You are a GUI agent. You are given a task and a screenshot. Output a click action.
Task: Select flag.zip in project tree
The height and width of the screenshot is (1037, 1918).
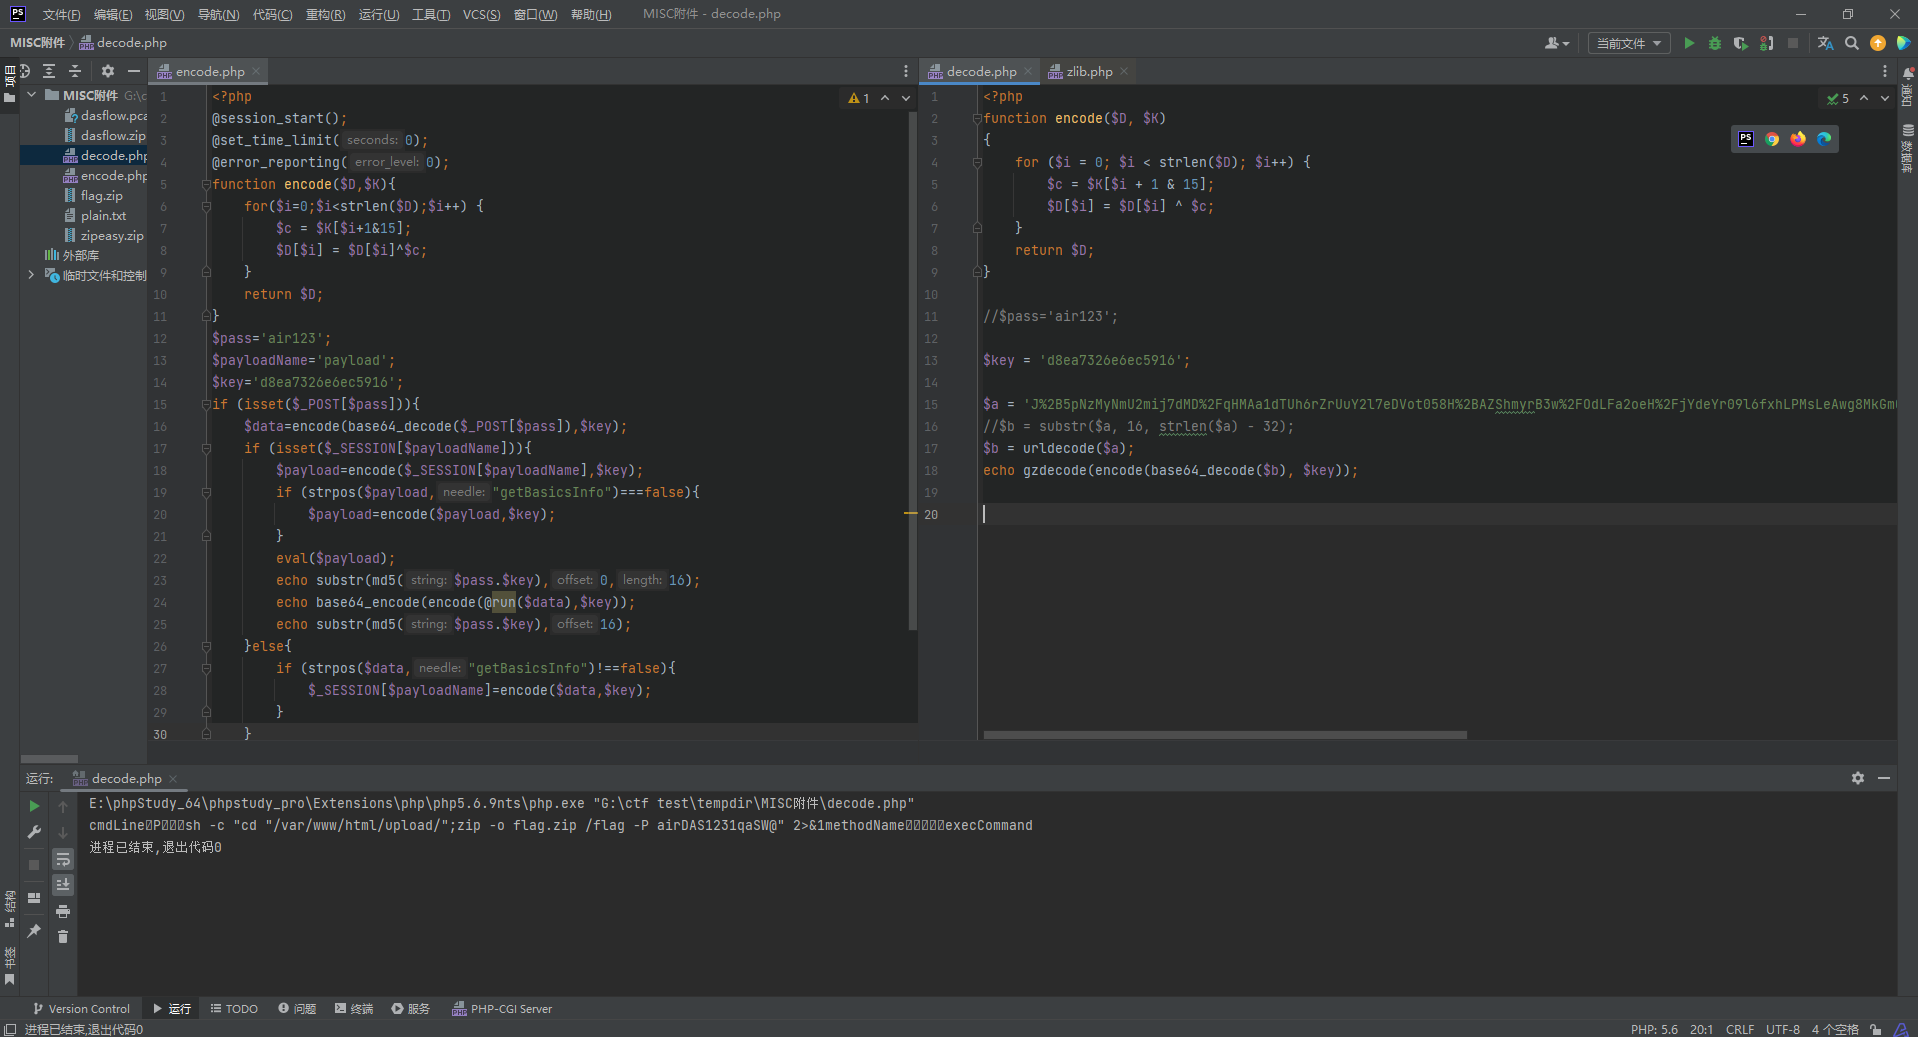[101, 196]
